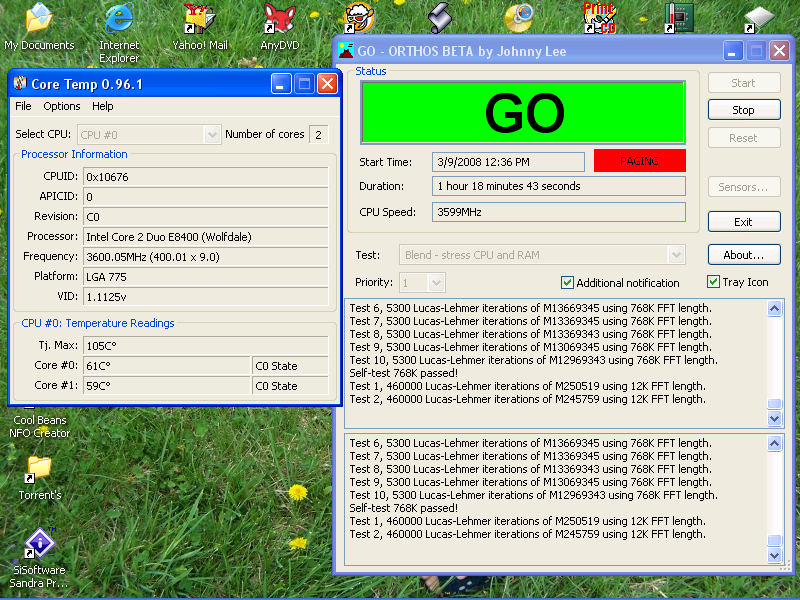Viewport: 800px width, 600px height.
Task: Open the About... dialog in ORTHOS
Action: (x=744, y=255)
